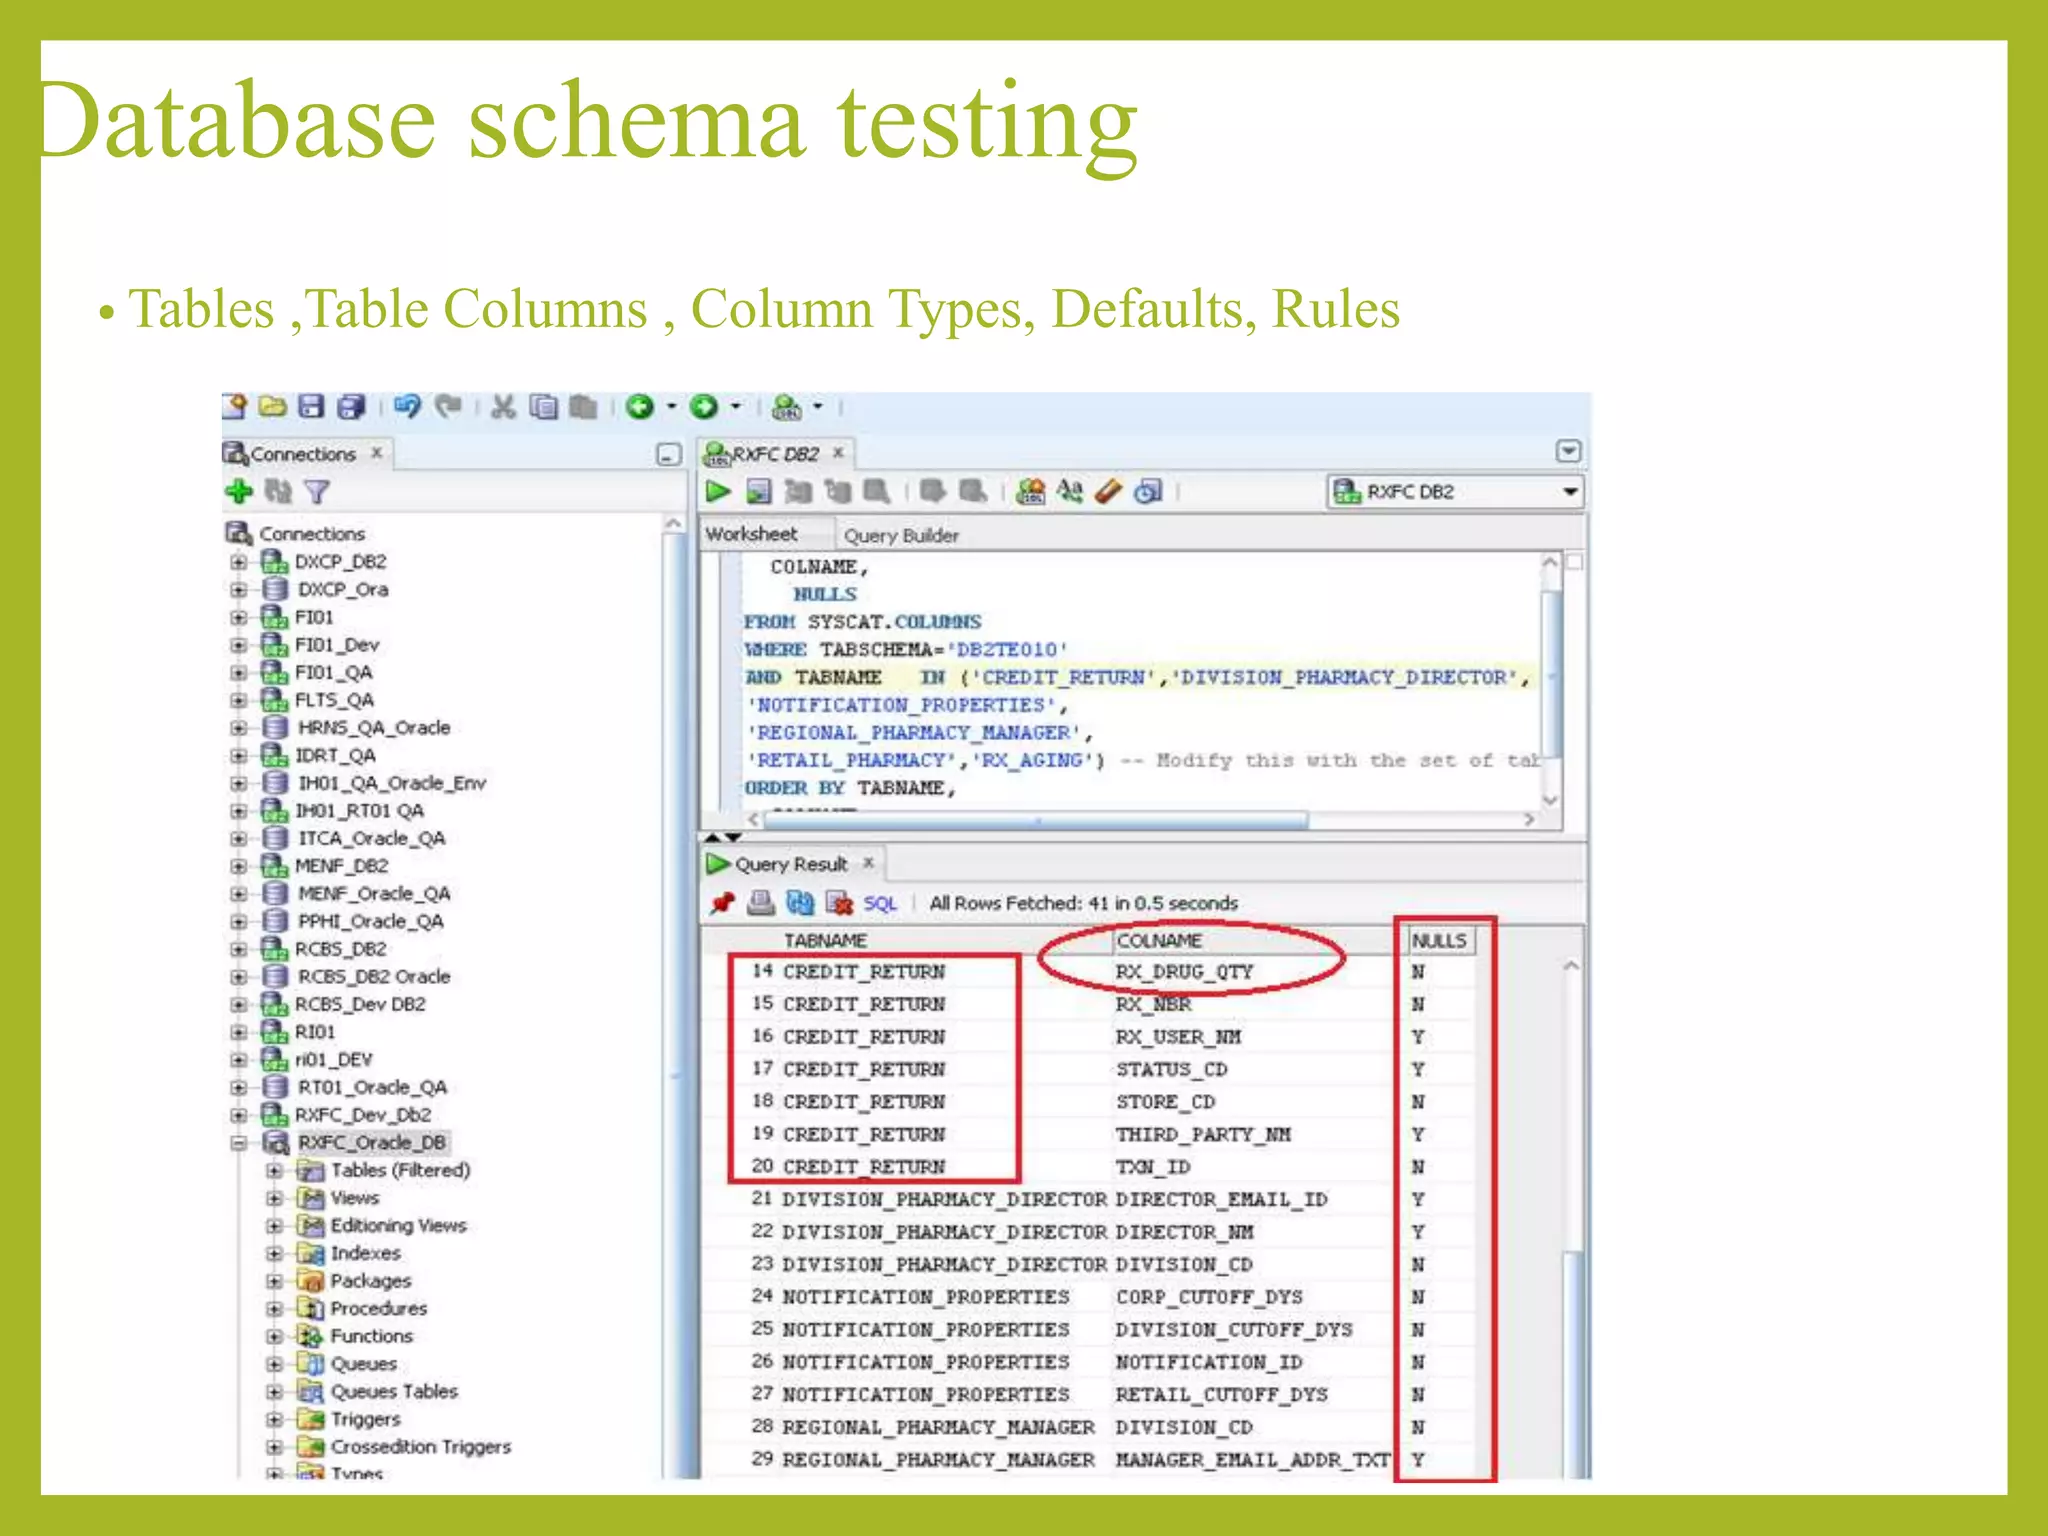Expand the Tables (Filtered) node
Screen dimensions: 2048x1536
[274, 1170]
